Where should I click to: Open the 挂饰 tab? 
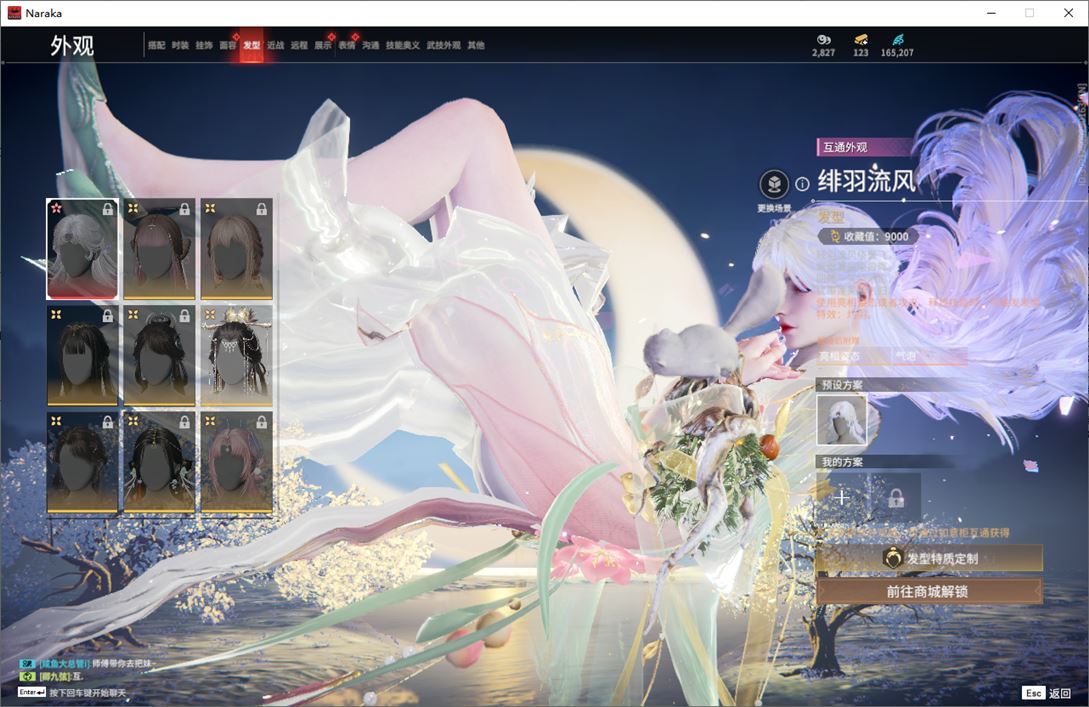tap(203, 45)
